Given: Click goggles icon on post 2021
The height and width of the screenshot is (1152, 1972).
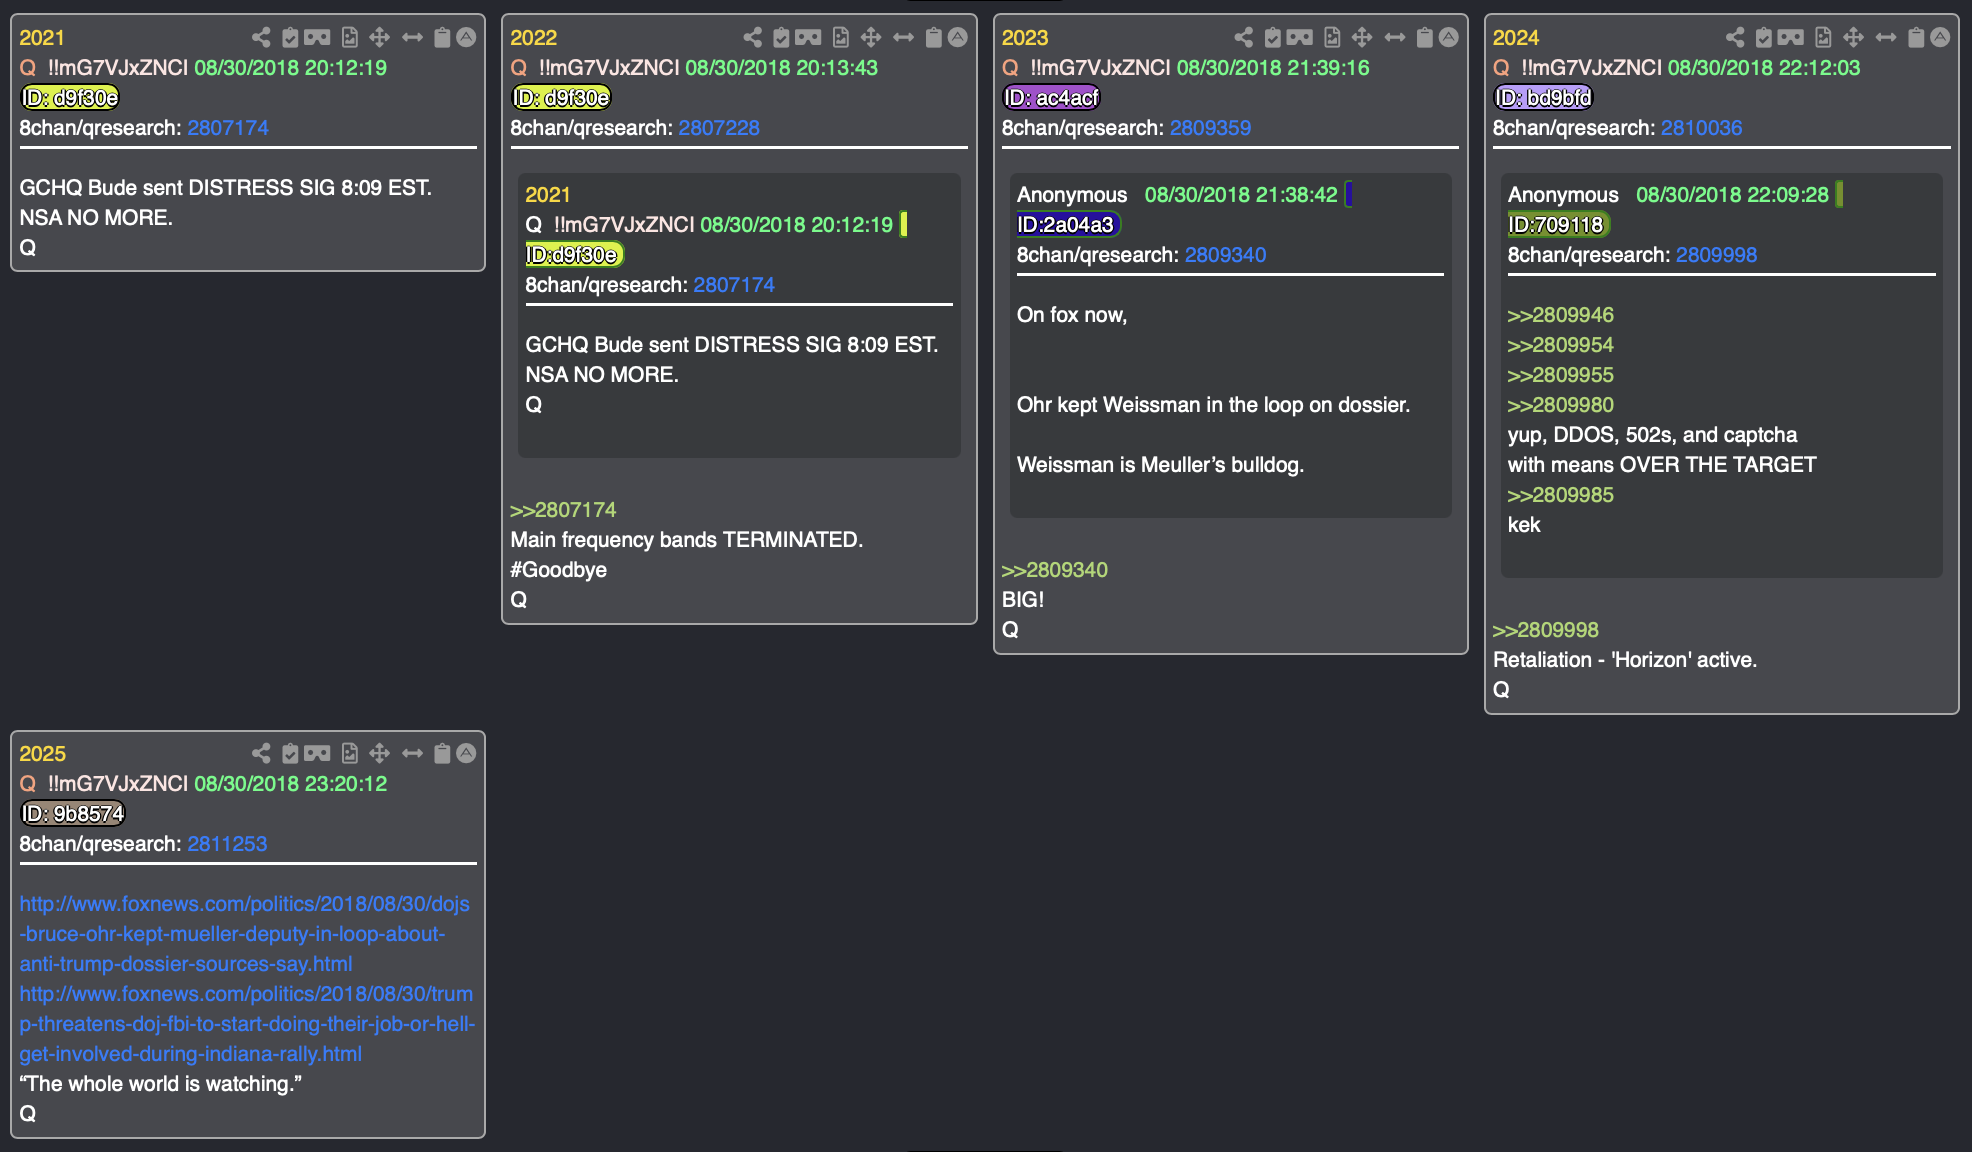Looking at the screenshot, I should point(317,37).
